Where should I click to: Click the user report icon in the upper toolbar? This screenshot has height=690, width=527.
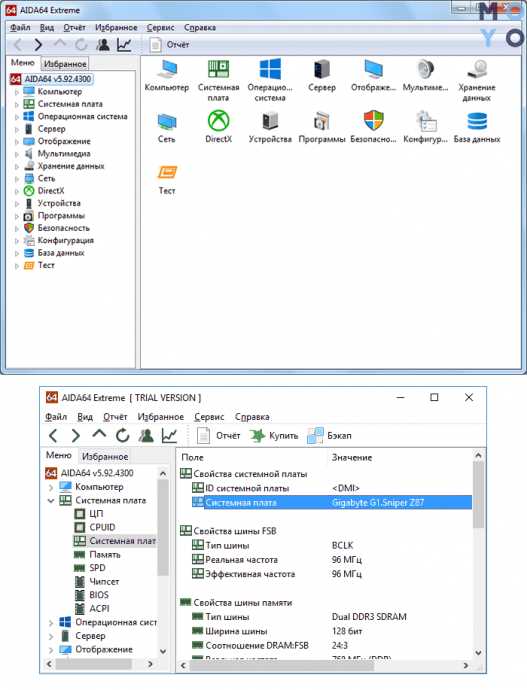point(103,44)
